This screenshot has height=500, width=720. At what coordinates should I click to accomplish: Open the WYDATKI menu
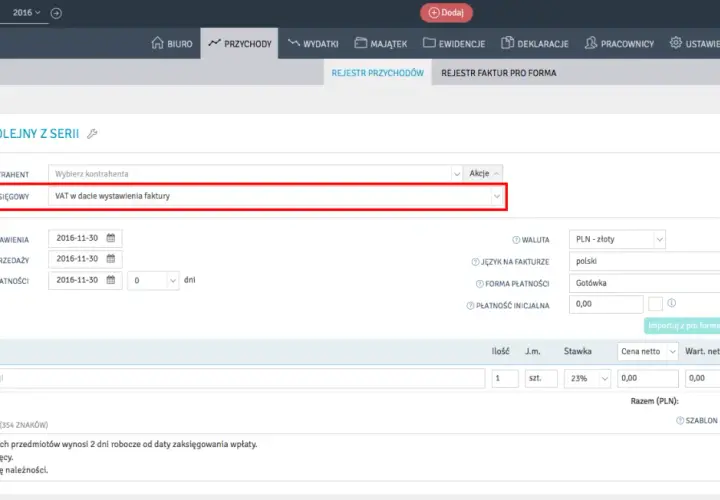(313, 44)
